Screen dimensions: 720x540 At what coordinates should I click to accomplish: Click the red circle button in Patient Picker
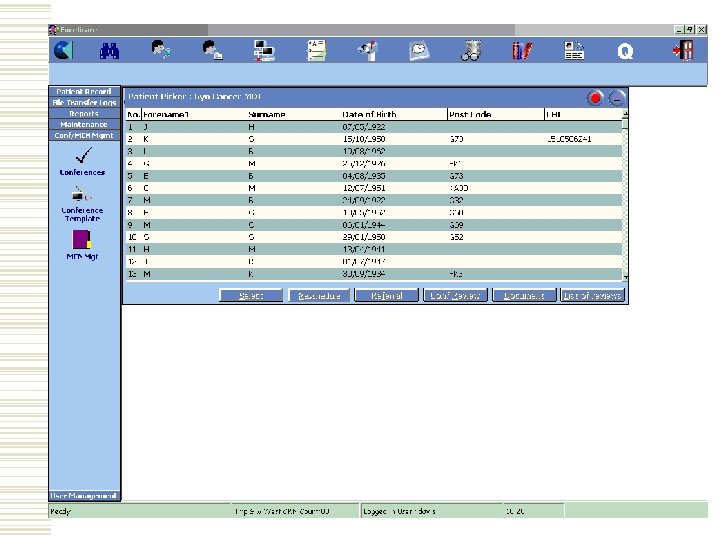(596, 98)
